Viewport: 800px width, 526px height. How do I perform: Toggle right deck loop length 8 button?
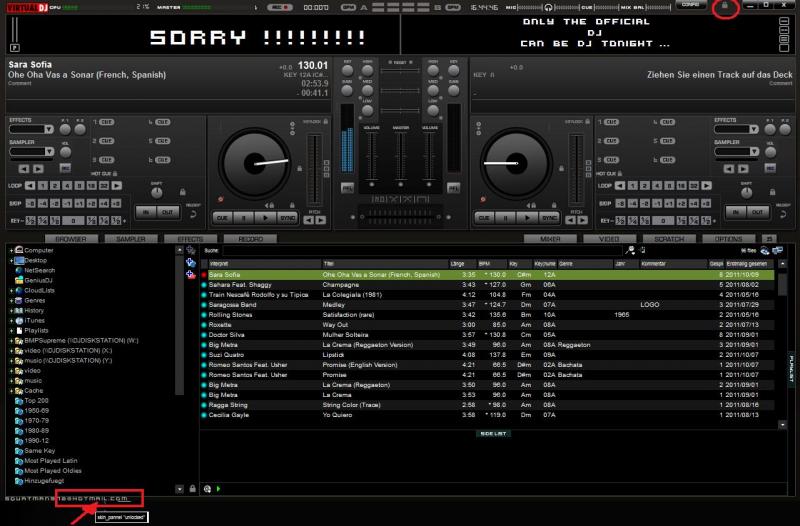tap(669, 186)
